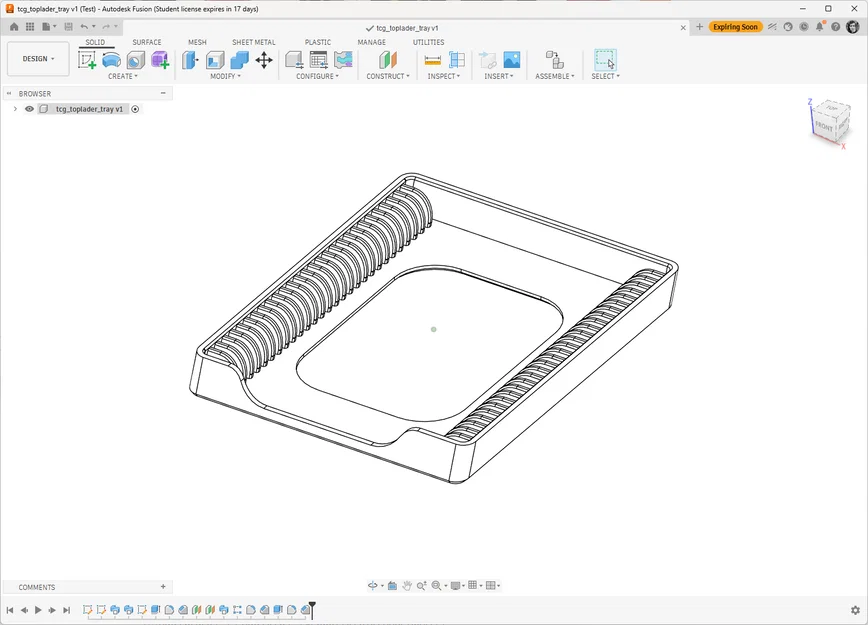Open the Insert image canvas icon

pos(512,60)
